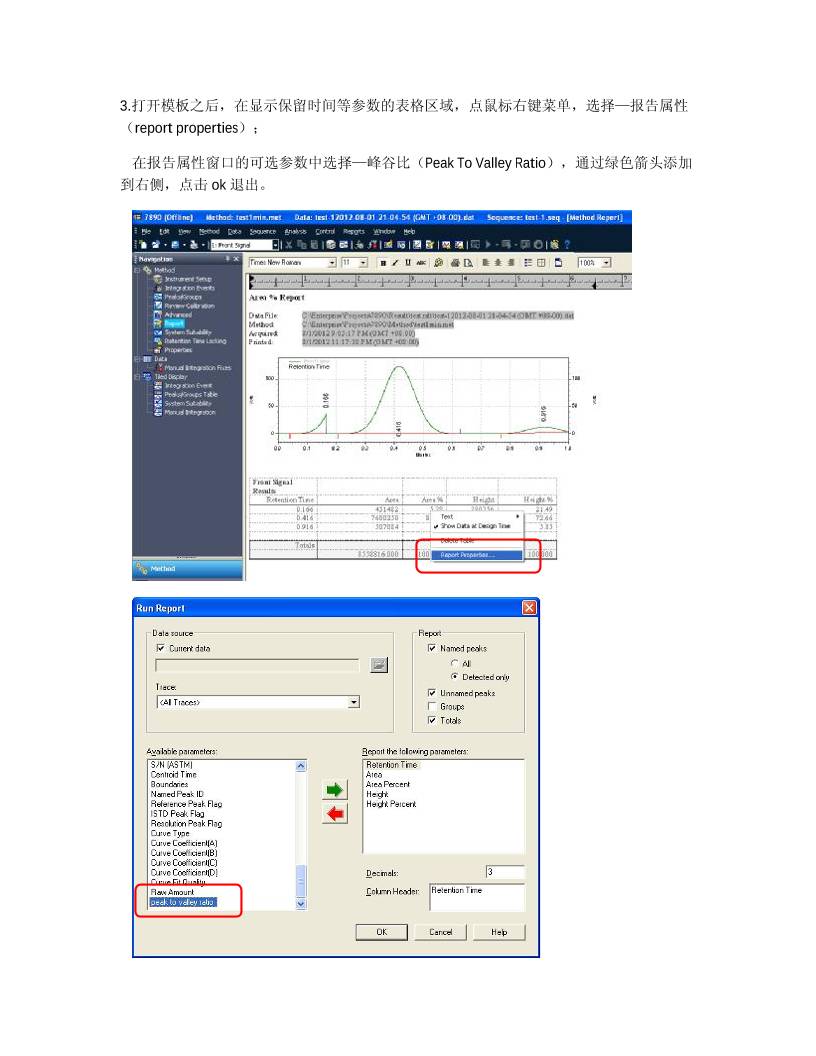The height and width of the screenshot is (1056, 816).
Task: Toggle bold formatting in report toolbar
Action: (x=383, y=262)
